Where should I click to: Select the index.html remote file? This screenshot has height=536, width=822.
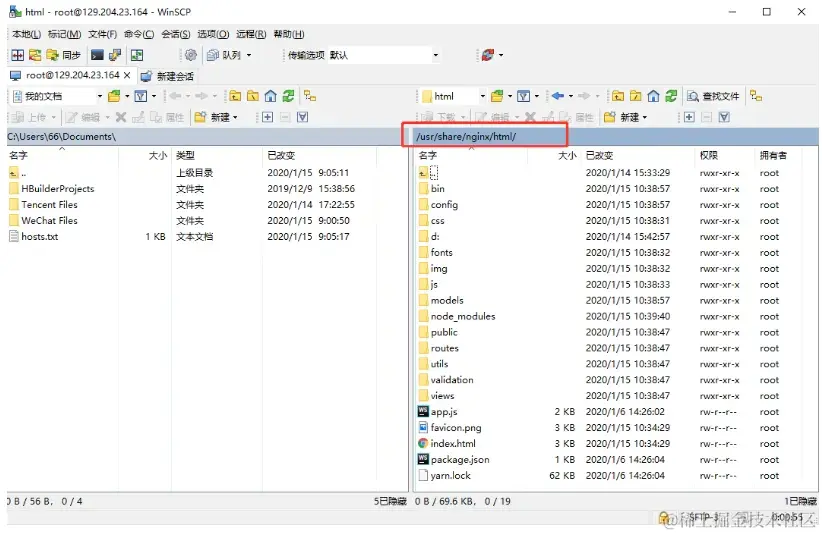[x=453, y=444]
